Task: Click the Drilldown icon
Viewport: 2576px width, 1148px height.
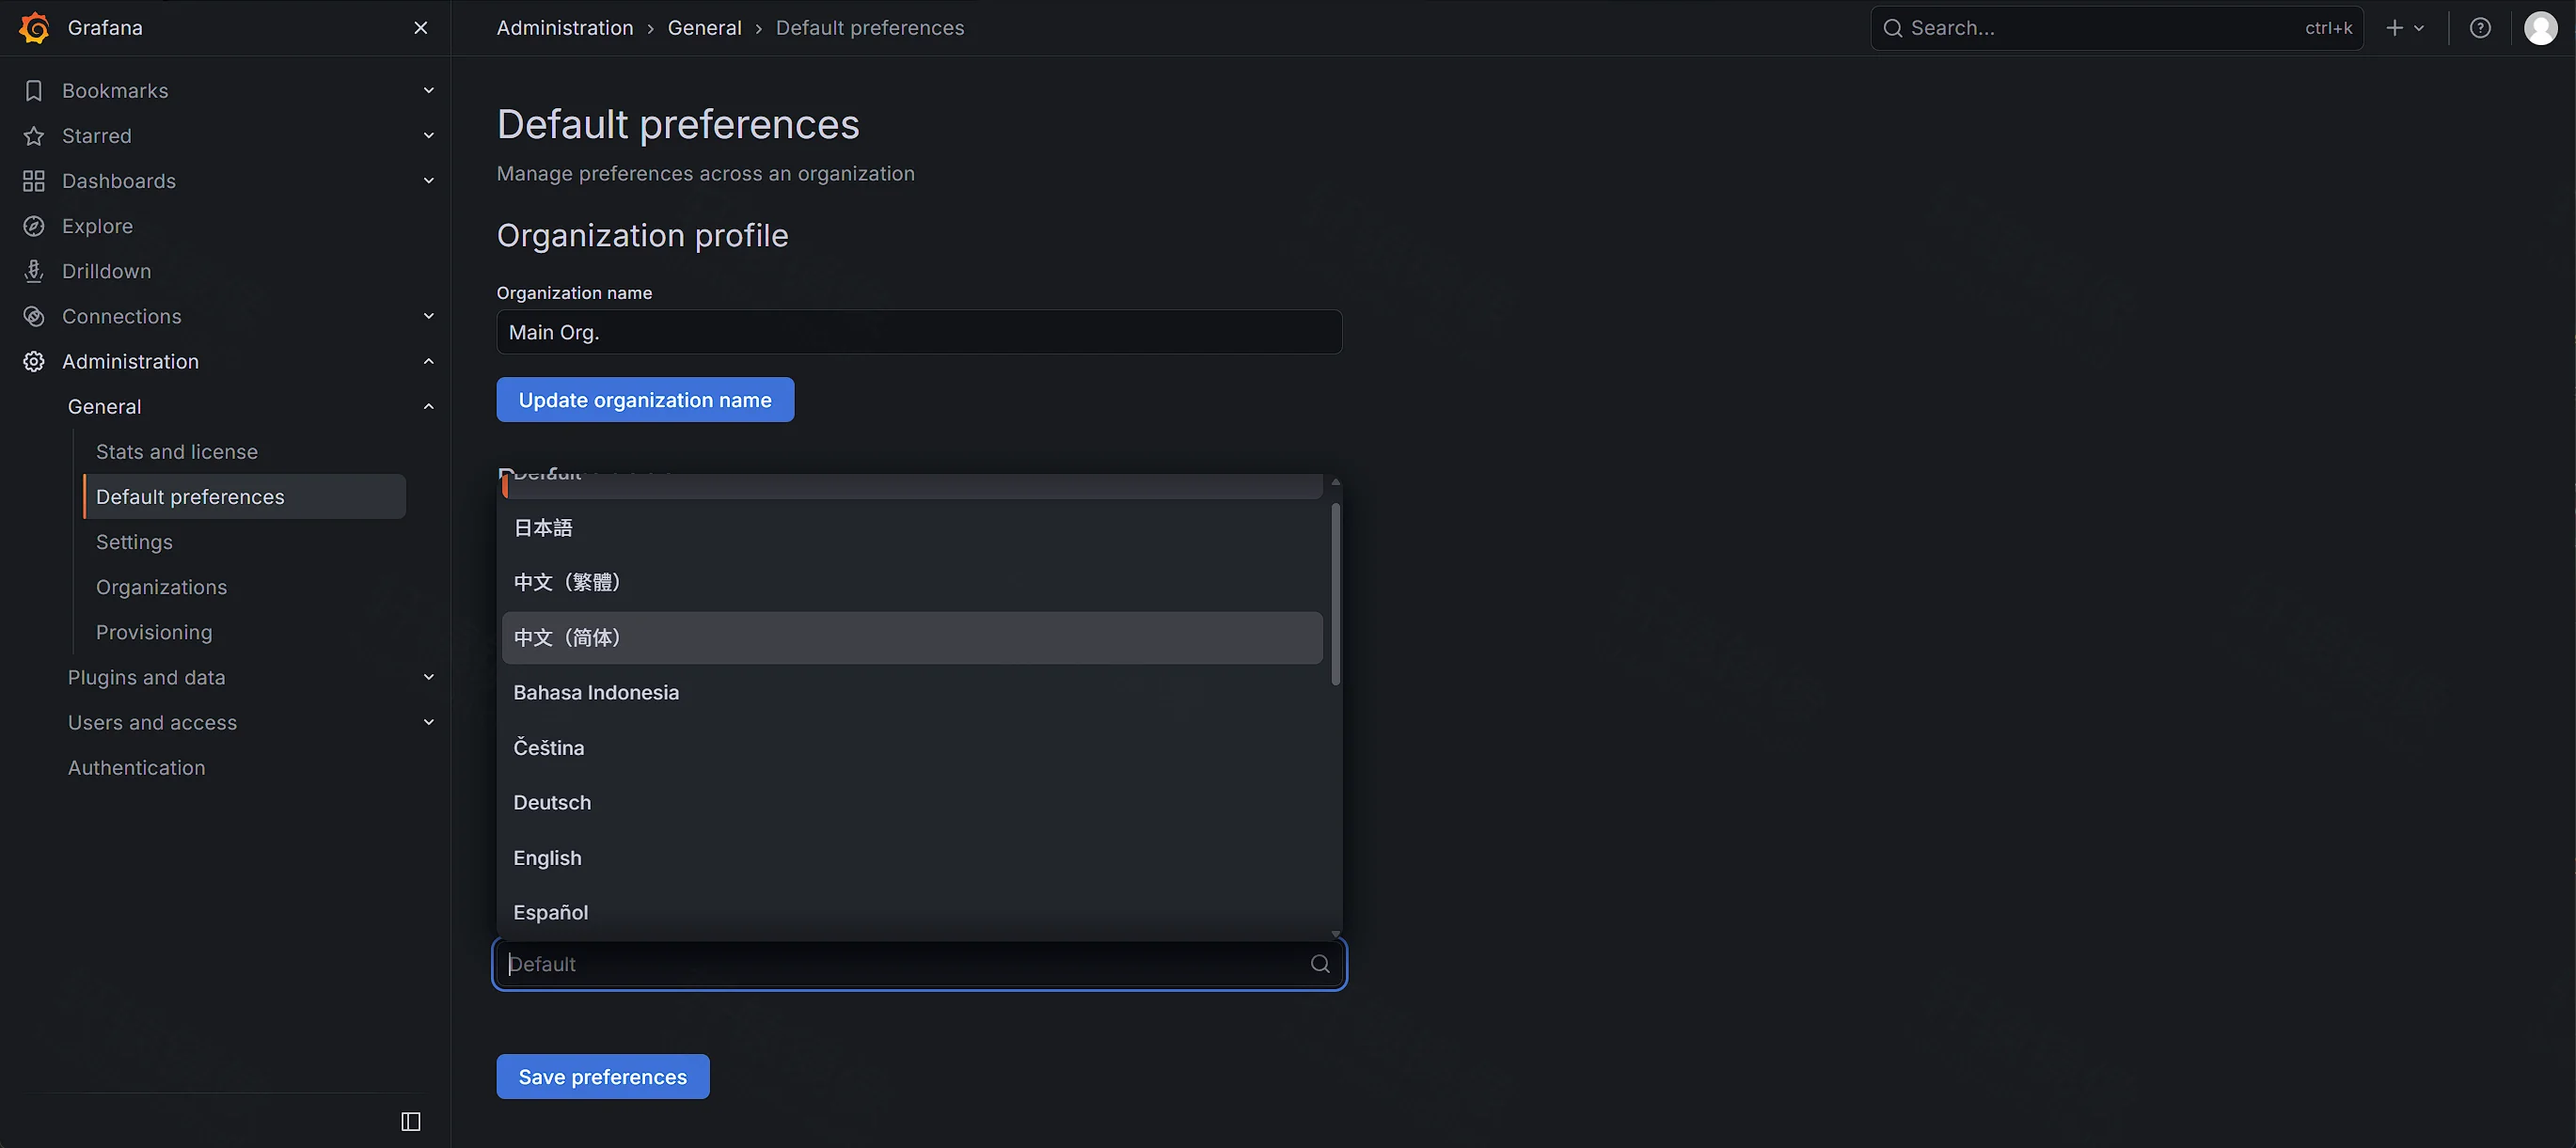Action: [34, 271]
